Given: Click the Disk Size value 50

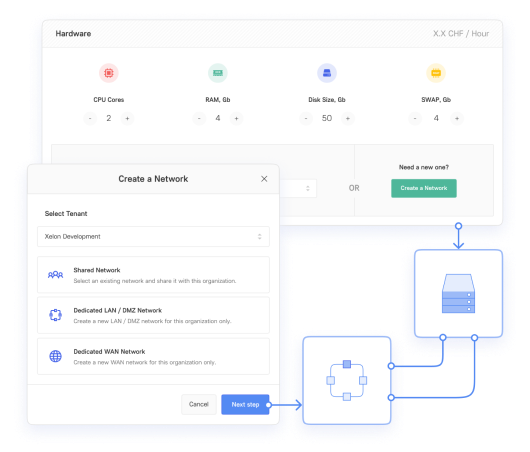Looking at the screenshot, I should click(327, 118).
